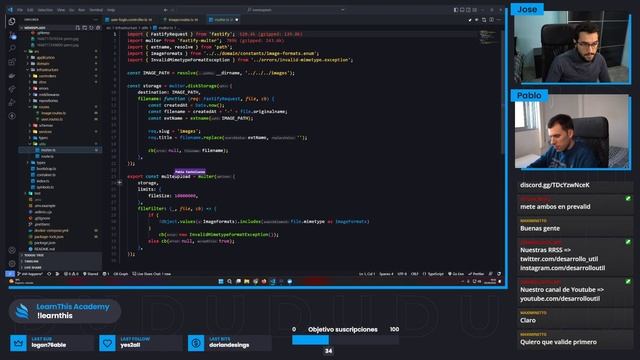This screenshot has height=360, width=640.
Task: Click VS Code icon on the taskbar
Action: 273,281
